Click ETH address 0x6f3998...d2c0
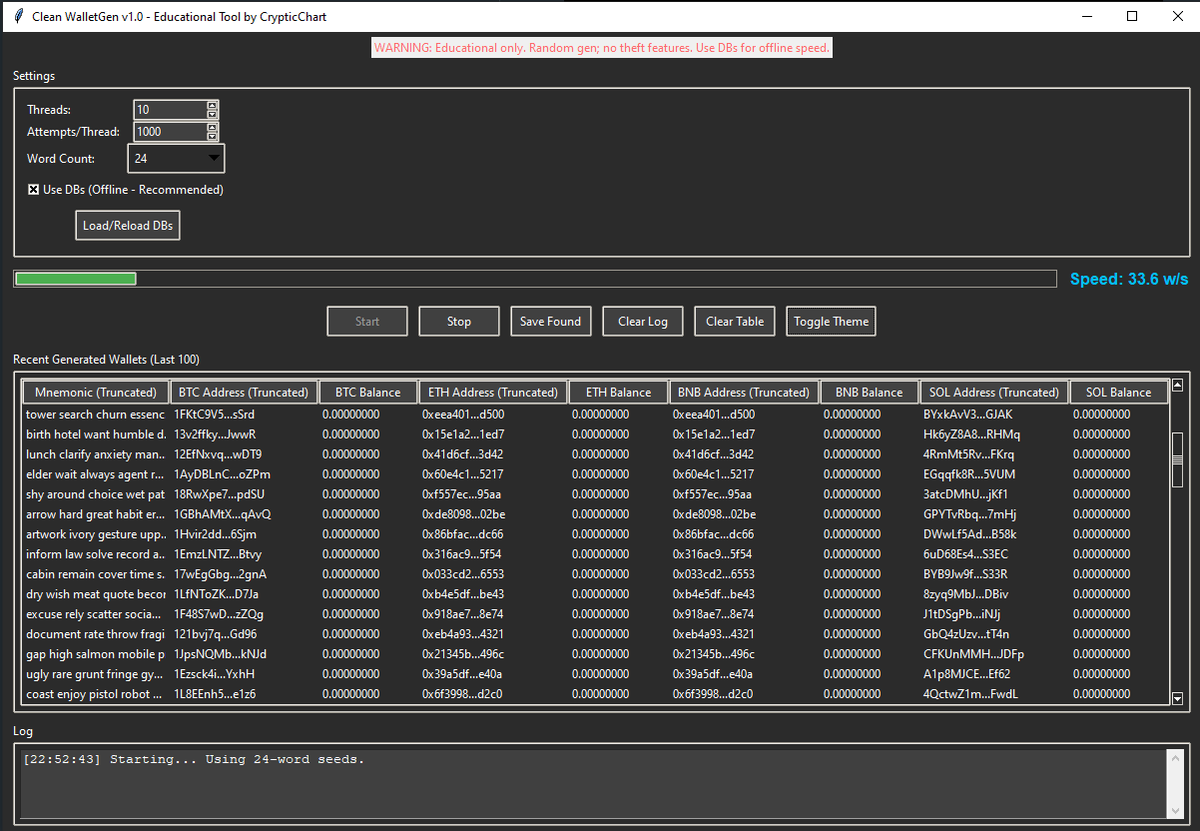Screen dimensions: 1200x831 pyautogui.click(x=462, y=694)
